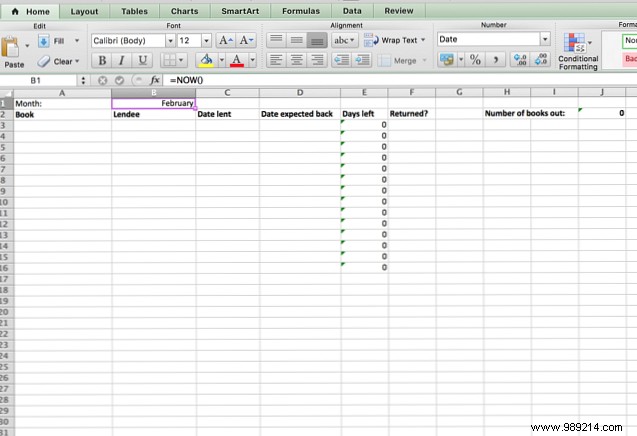Open Conditional Formatting menu
The image size is (637, 436).
[578, 52]
